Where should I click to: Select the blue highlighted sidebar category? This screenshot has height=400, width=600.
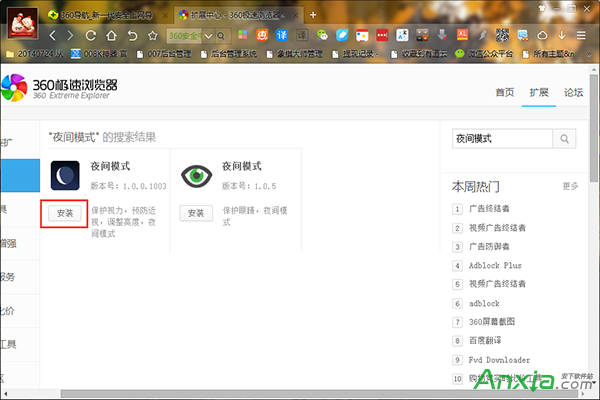(x=20, y=175)
